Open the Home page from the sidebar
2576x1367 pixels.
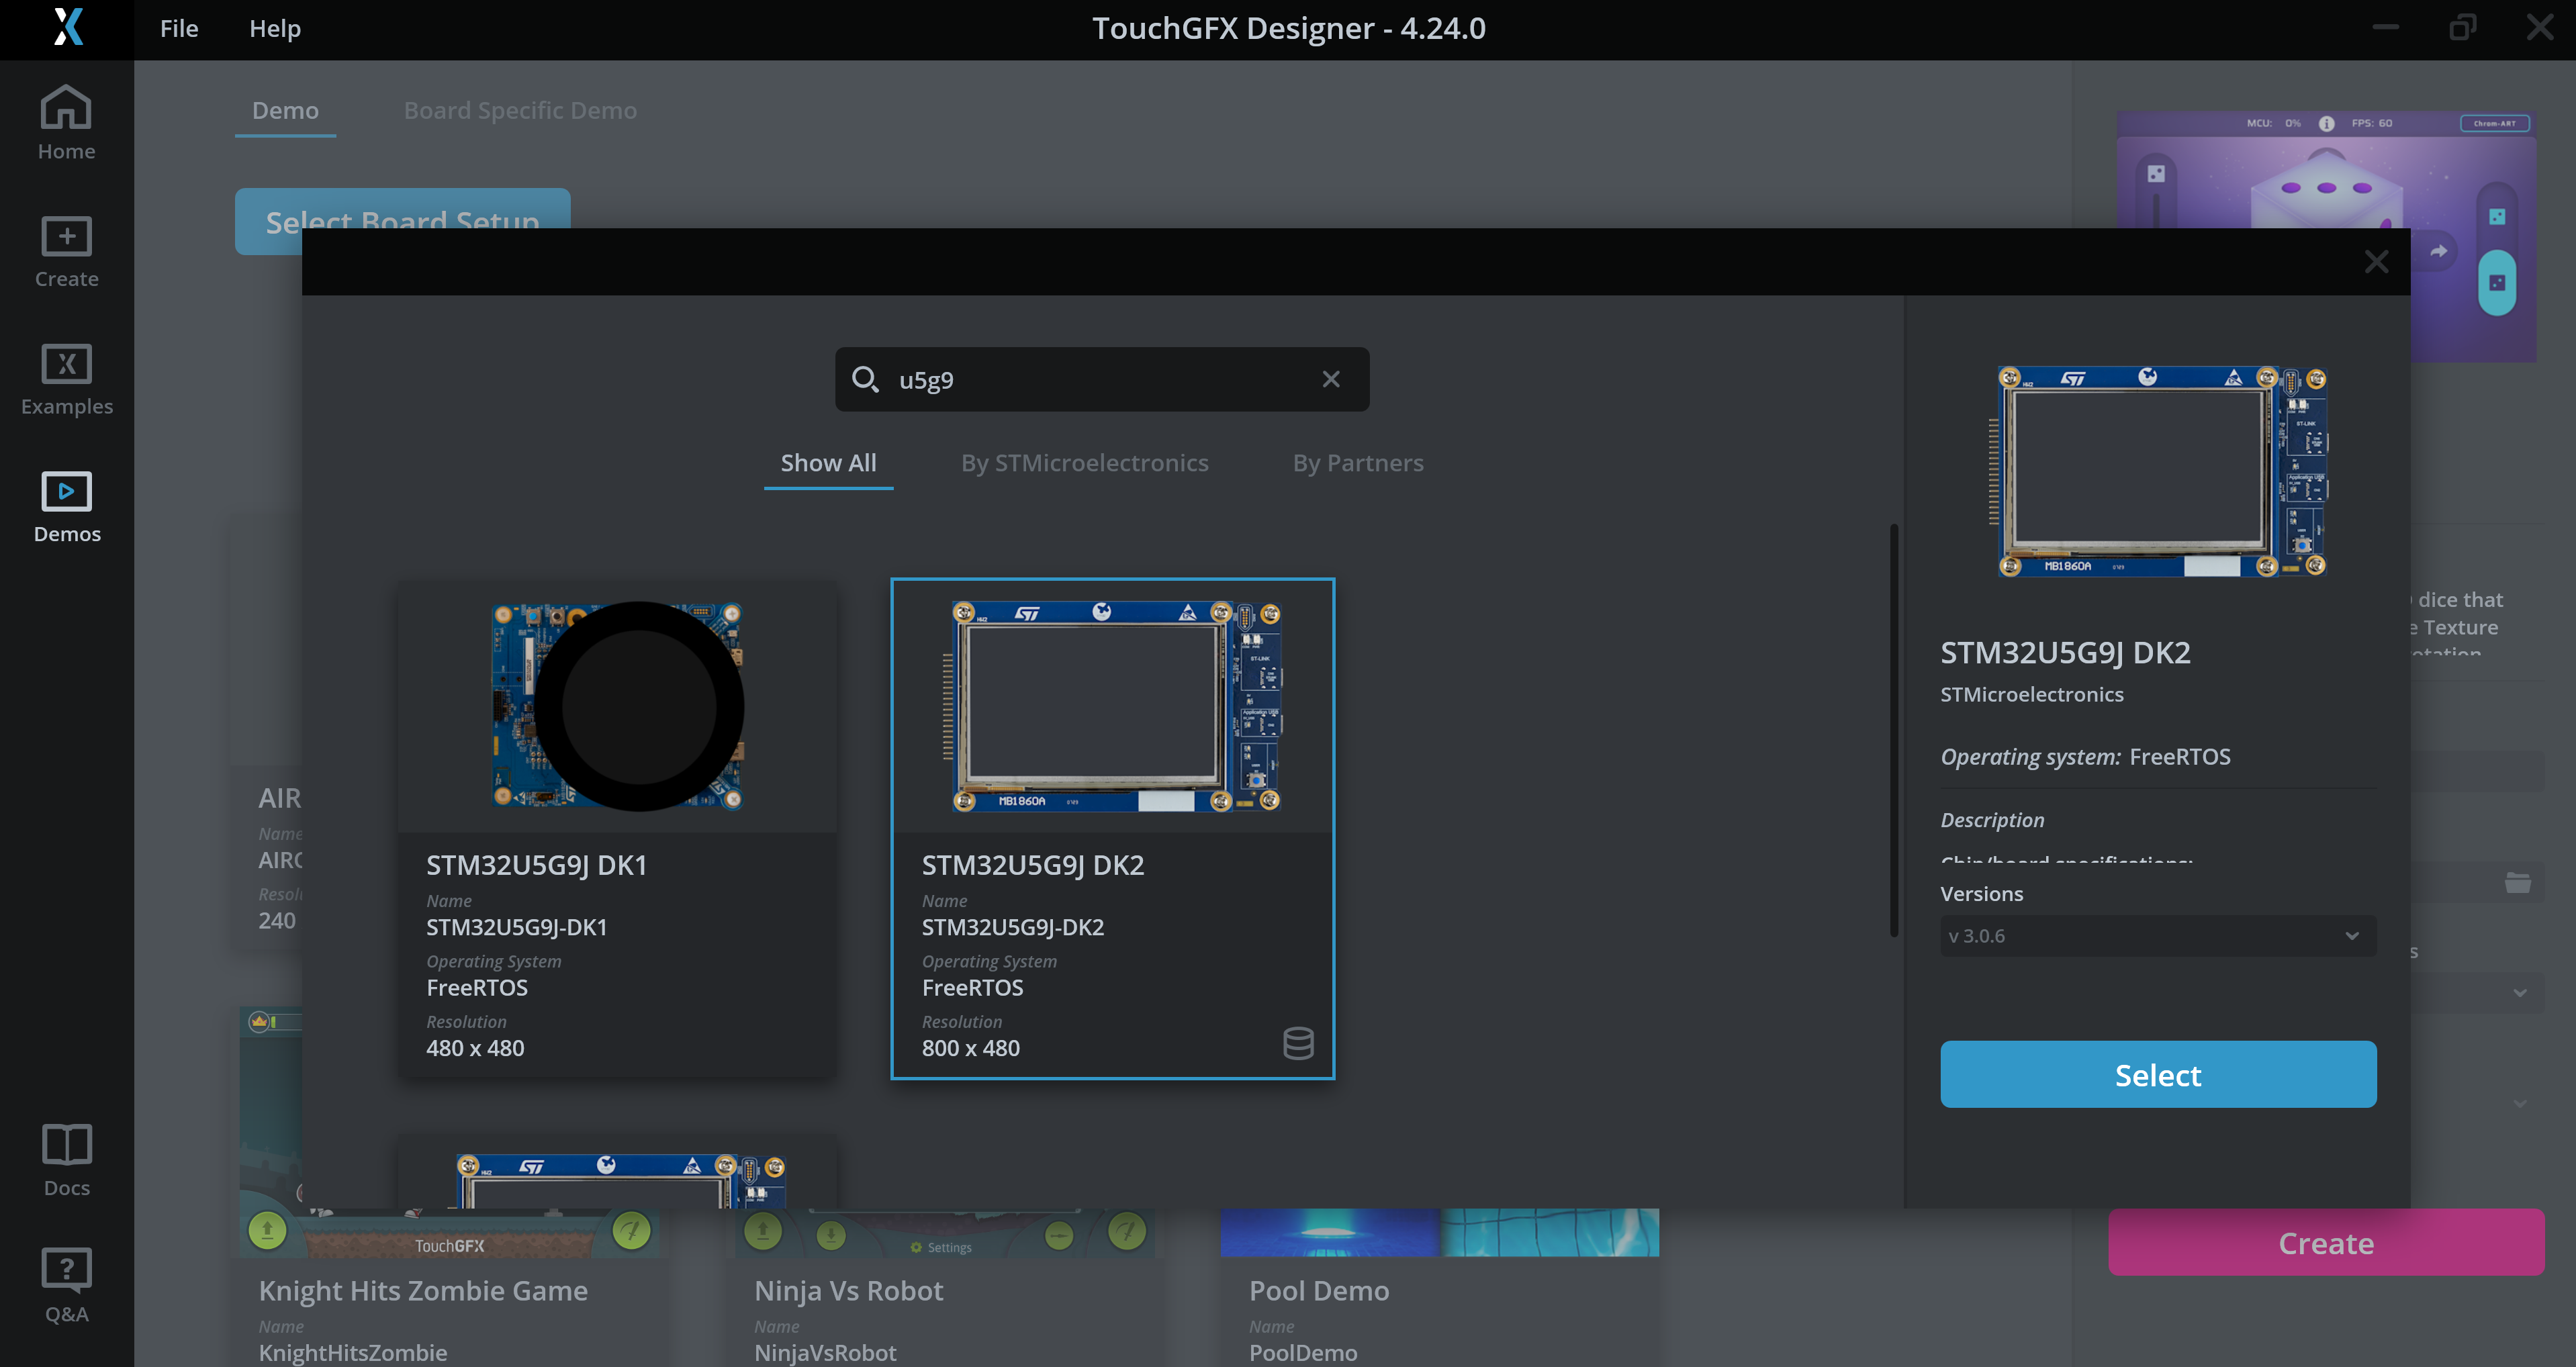pyautogui.click(x=65, y=122)
